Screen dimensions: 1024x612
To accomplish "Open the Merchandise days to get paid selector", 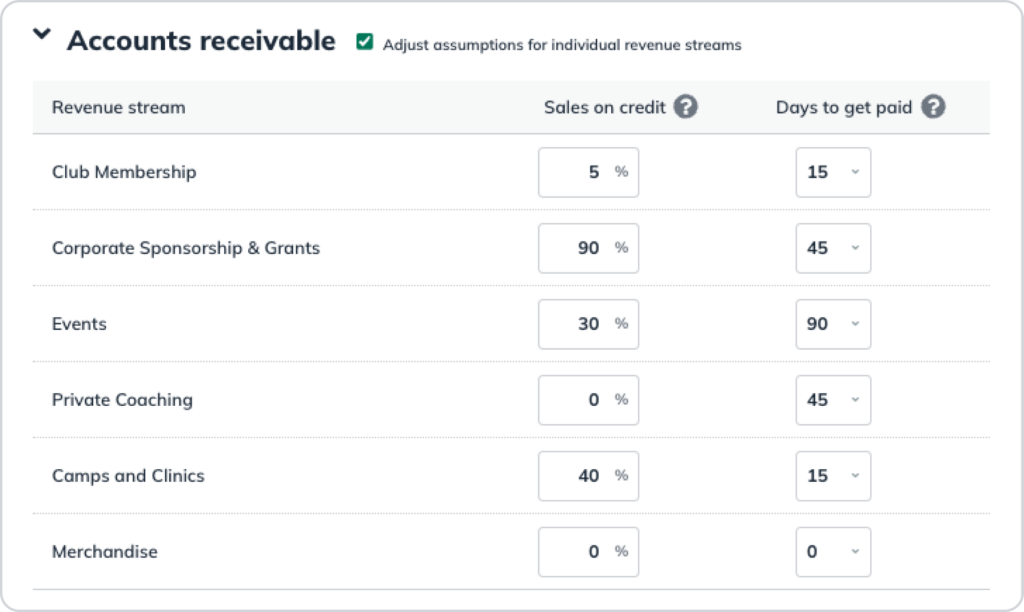I will tap(833, 551).
